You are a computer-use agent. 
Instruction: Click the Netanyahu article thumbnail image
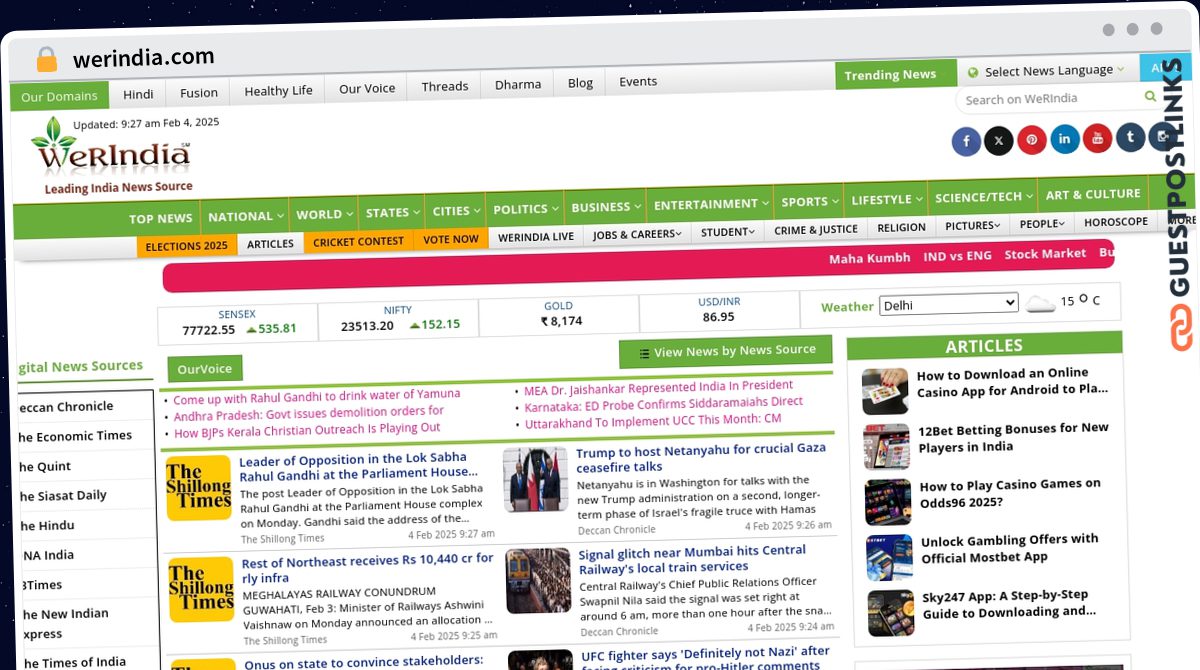tap(535, 479)
